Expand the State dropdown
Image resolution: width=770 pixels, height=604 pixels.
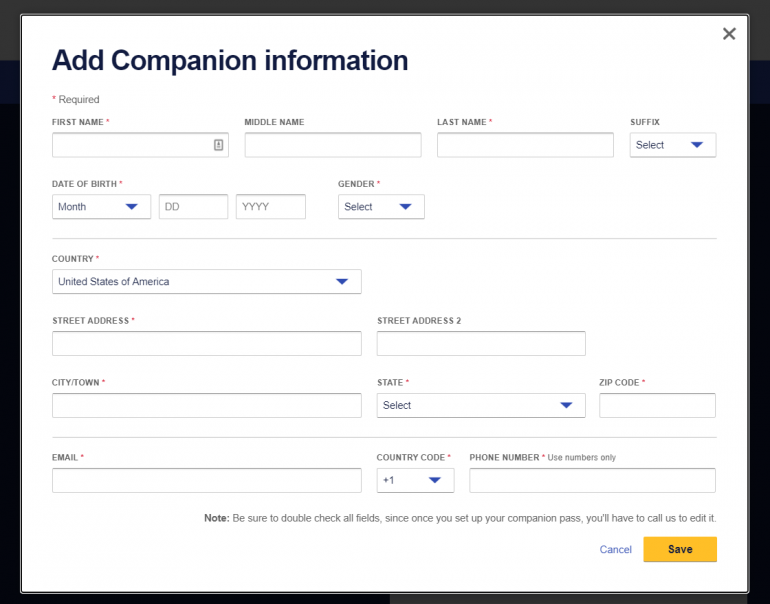click(481, 405)
